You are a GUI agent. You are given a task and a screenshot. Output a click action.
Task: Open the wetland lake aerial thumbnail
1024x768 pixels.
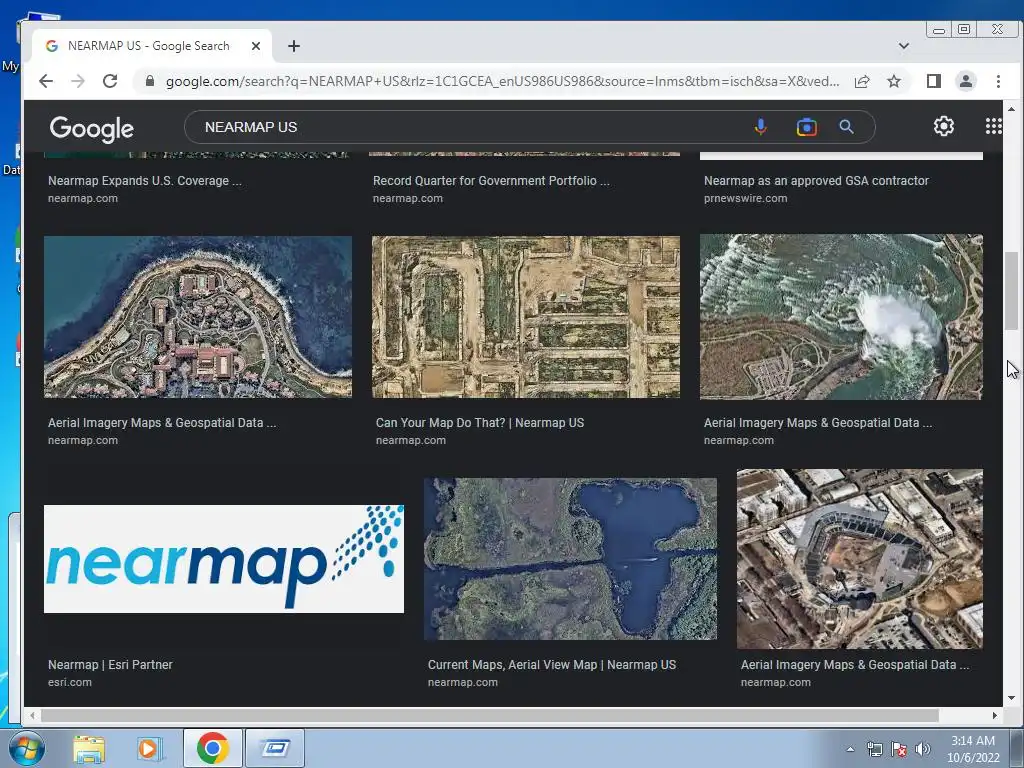570,558
